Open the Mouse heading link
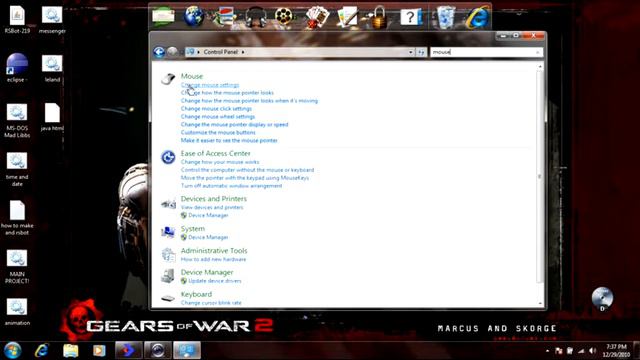Screen dimensions: 640x360 (x=192, y=76)
